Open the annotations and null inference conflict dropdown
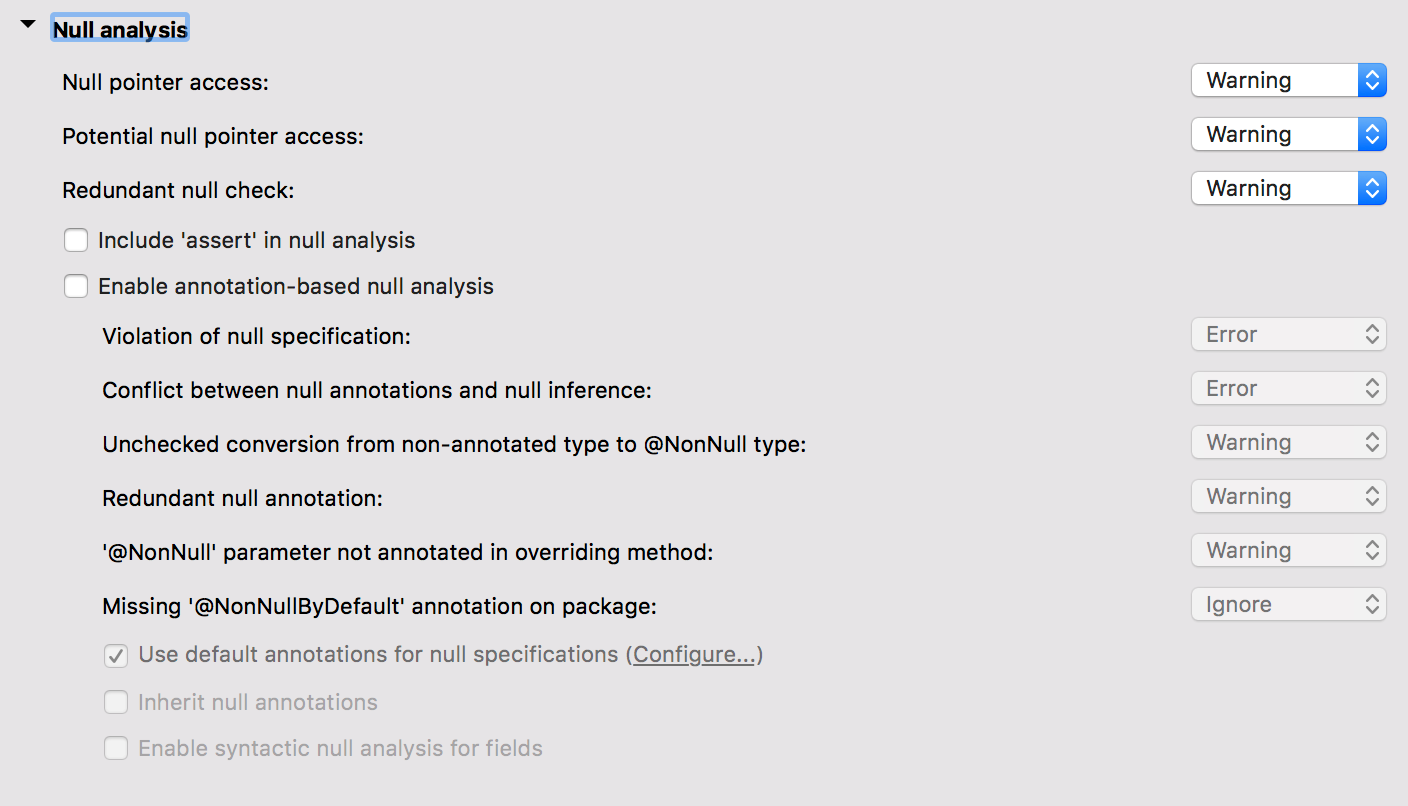Screen dimensions: 1408x806 point(1288,389)
